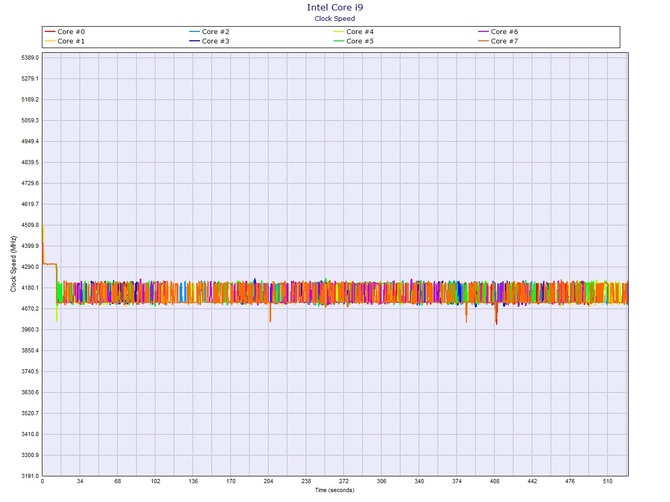Click the Time (seconds) axis label
This screenshot has width=670, height=502.
pos(335,490)
